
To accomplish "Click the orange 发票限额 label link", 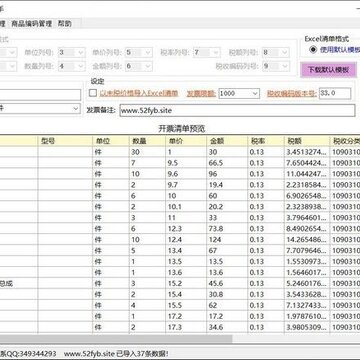I will (201, 94).
